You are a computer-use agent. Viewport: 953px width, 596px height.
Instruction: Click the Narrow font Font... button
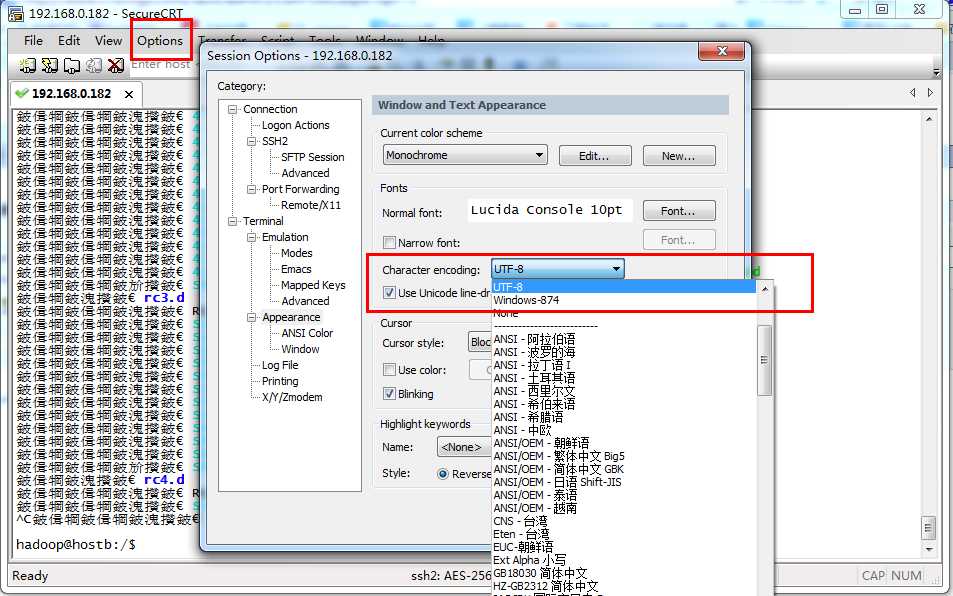point(679,240)
